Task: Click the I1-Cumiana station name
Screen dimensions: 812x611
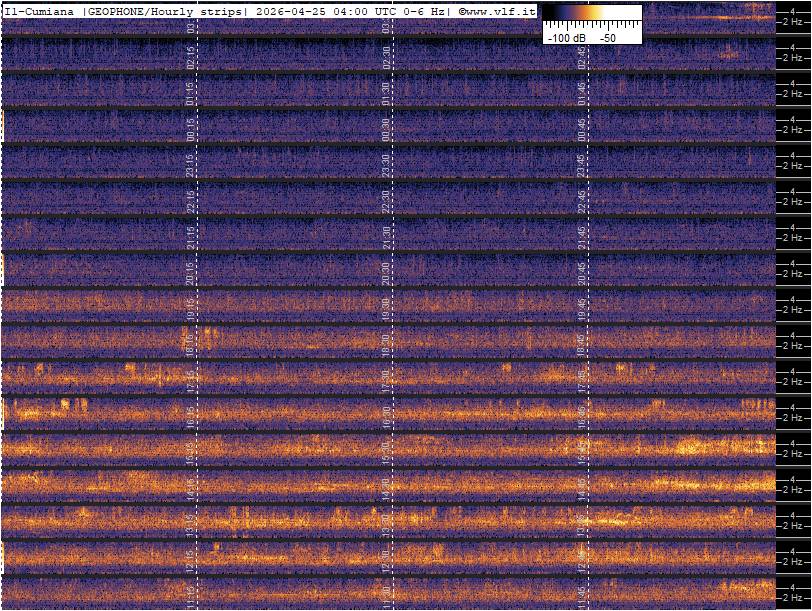Action: click(x=41, y=10)
